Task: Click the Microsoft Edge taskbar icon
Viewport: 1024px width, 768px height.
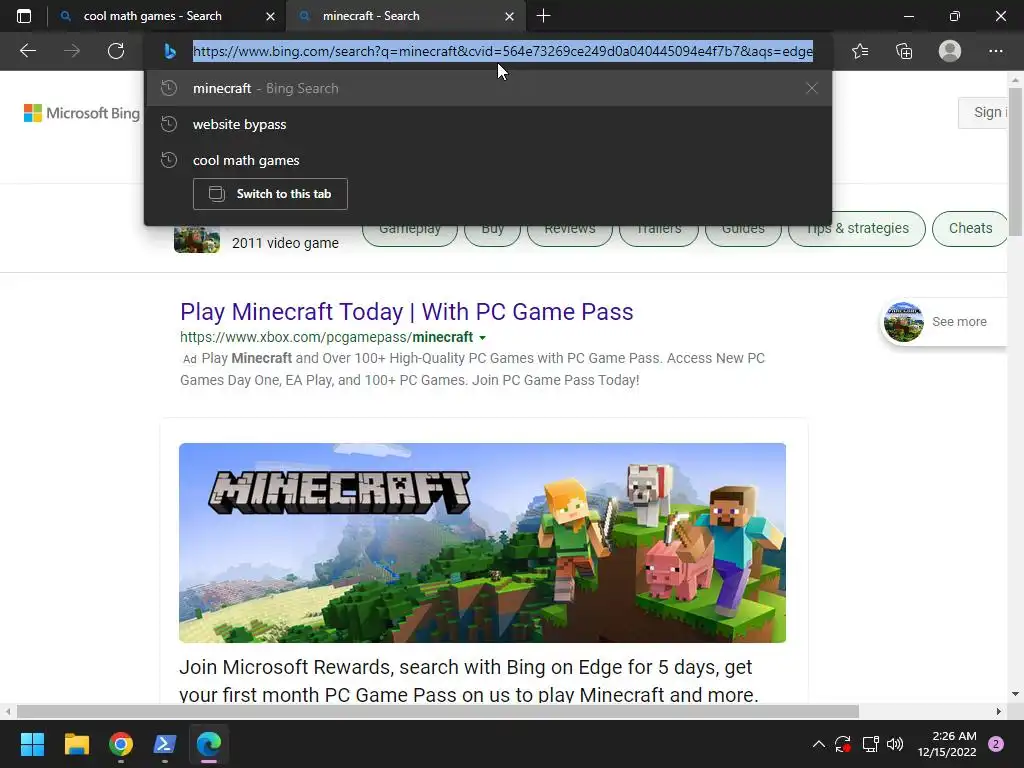Action: (x=209, y=744)
